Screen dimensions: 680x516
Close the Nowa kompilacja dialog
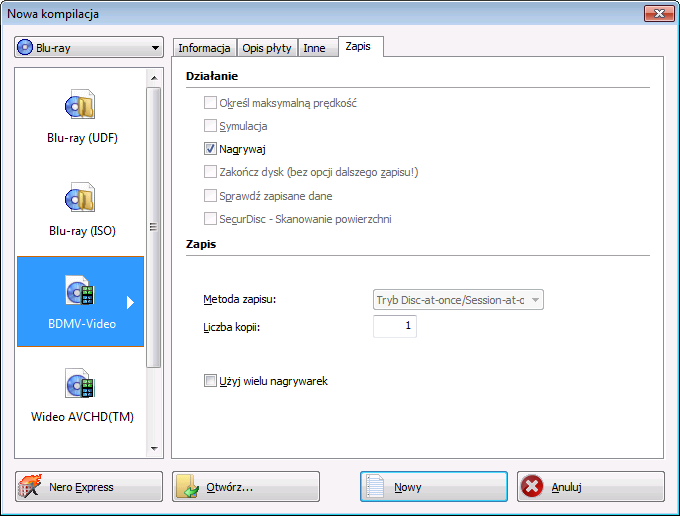pyautogui.click(x=659, y=13)
